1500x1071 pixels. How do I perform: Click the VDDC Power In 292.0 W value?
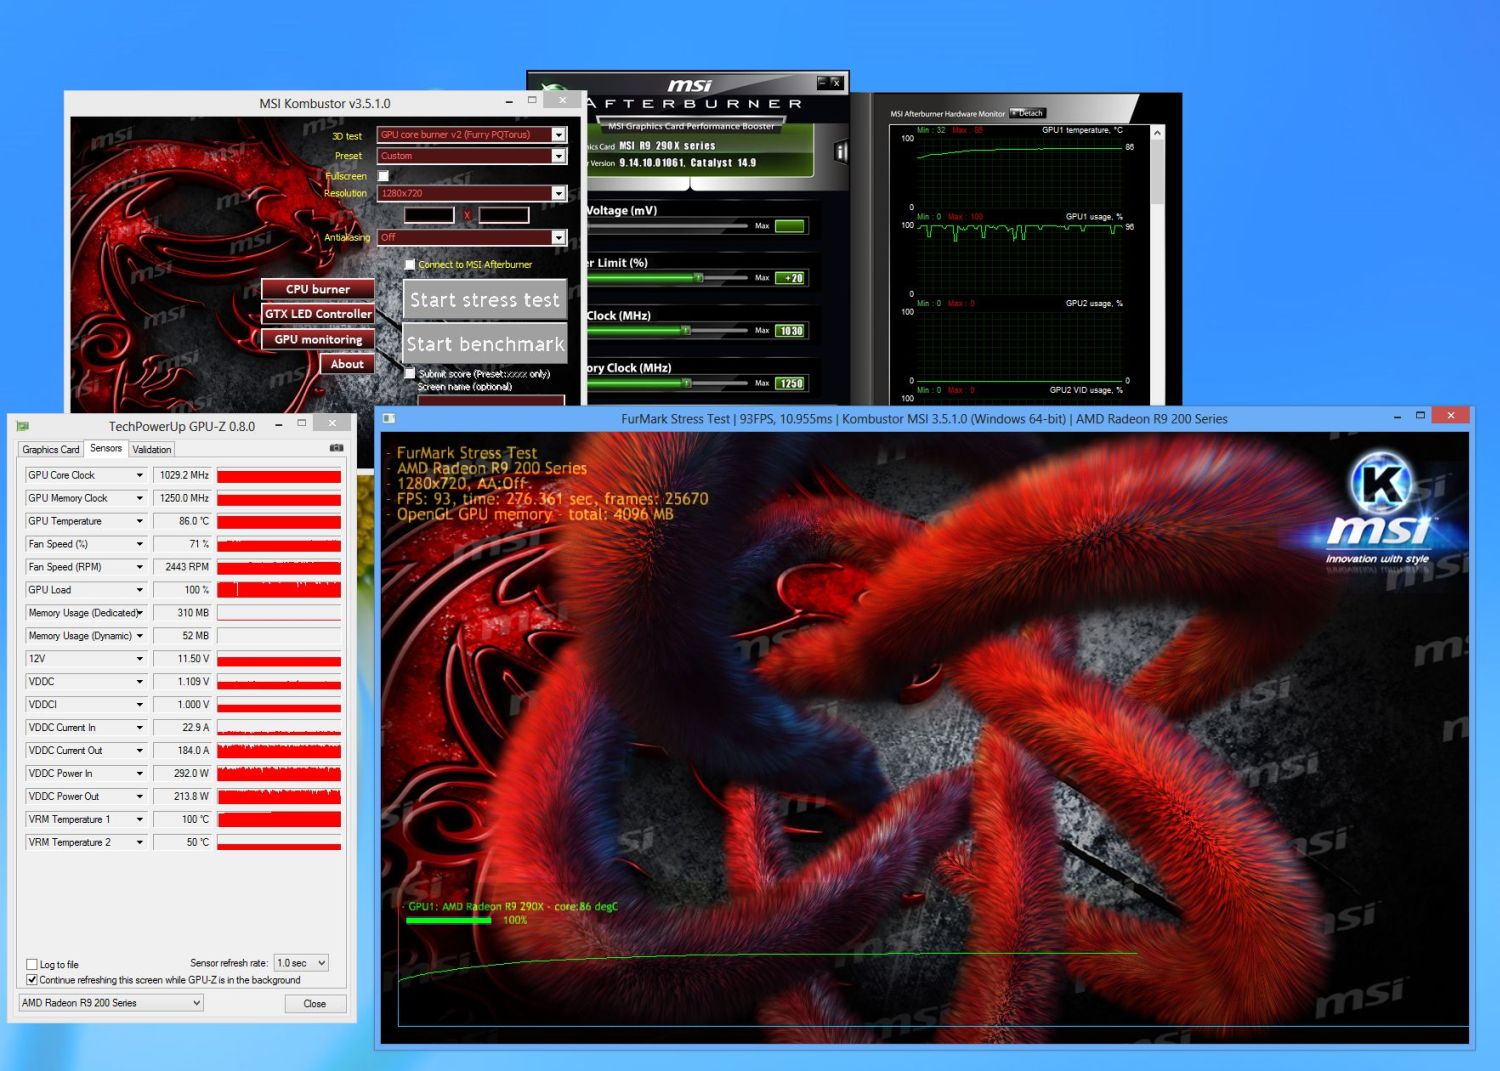point(182,774)
